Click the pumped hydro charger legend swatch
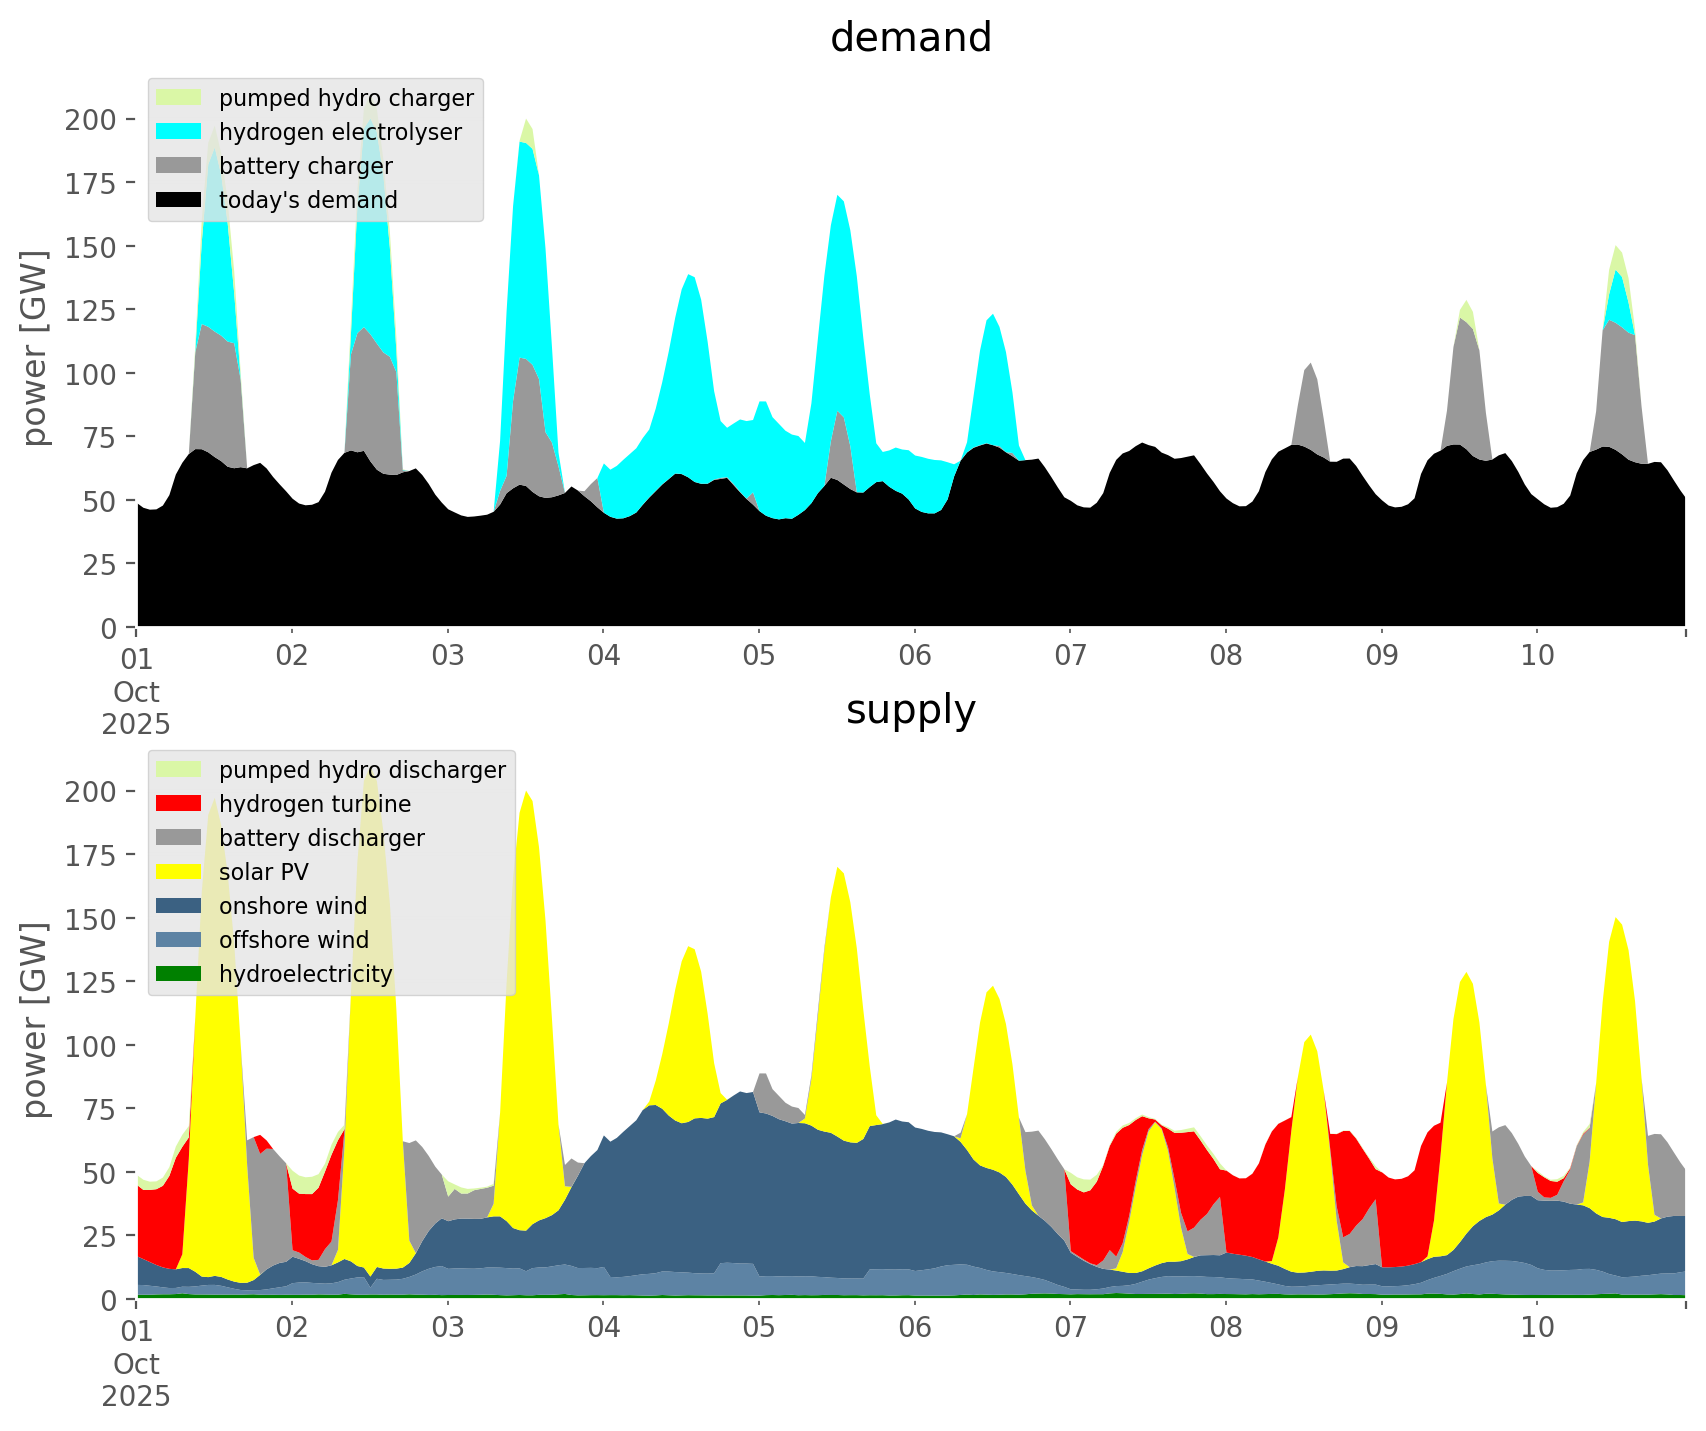Viewport: 1706px width, 1431px height. [180, 98]
